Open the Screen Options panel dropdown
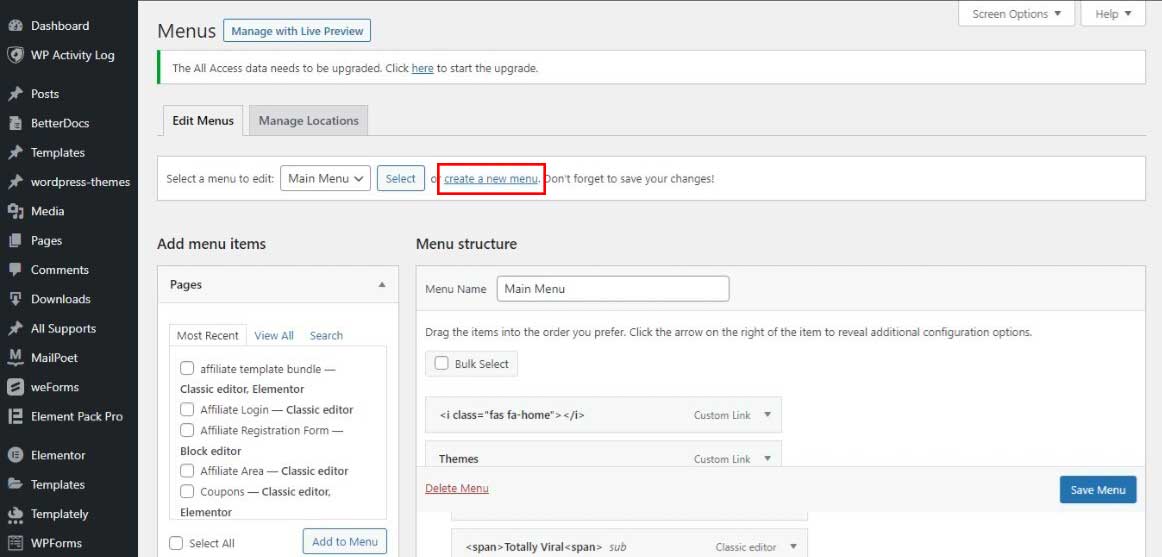Viewport: 1162px width, 557px height. click(x=1016, y=13)
